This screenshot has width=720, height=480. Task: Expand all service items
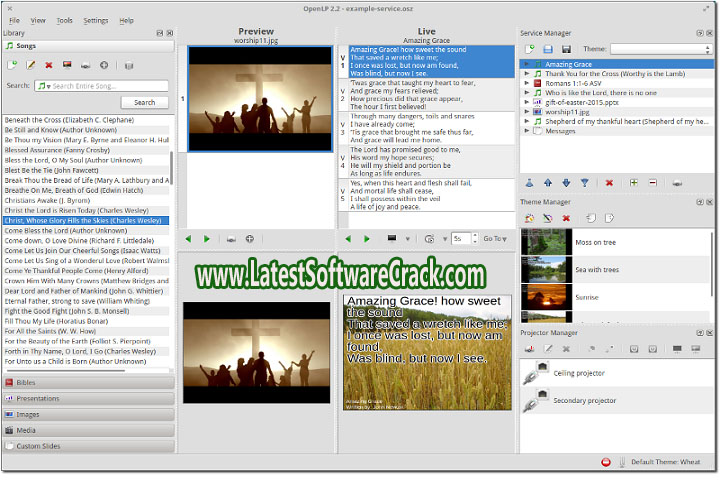pyautogui.click(x=634, y=183)
